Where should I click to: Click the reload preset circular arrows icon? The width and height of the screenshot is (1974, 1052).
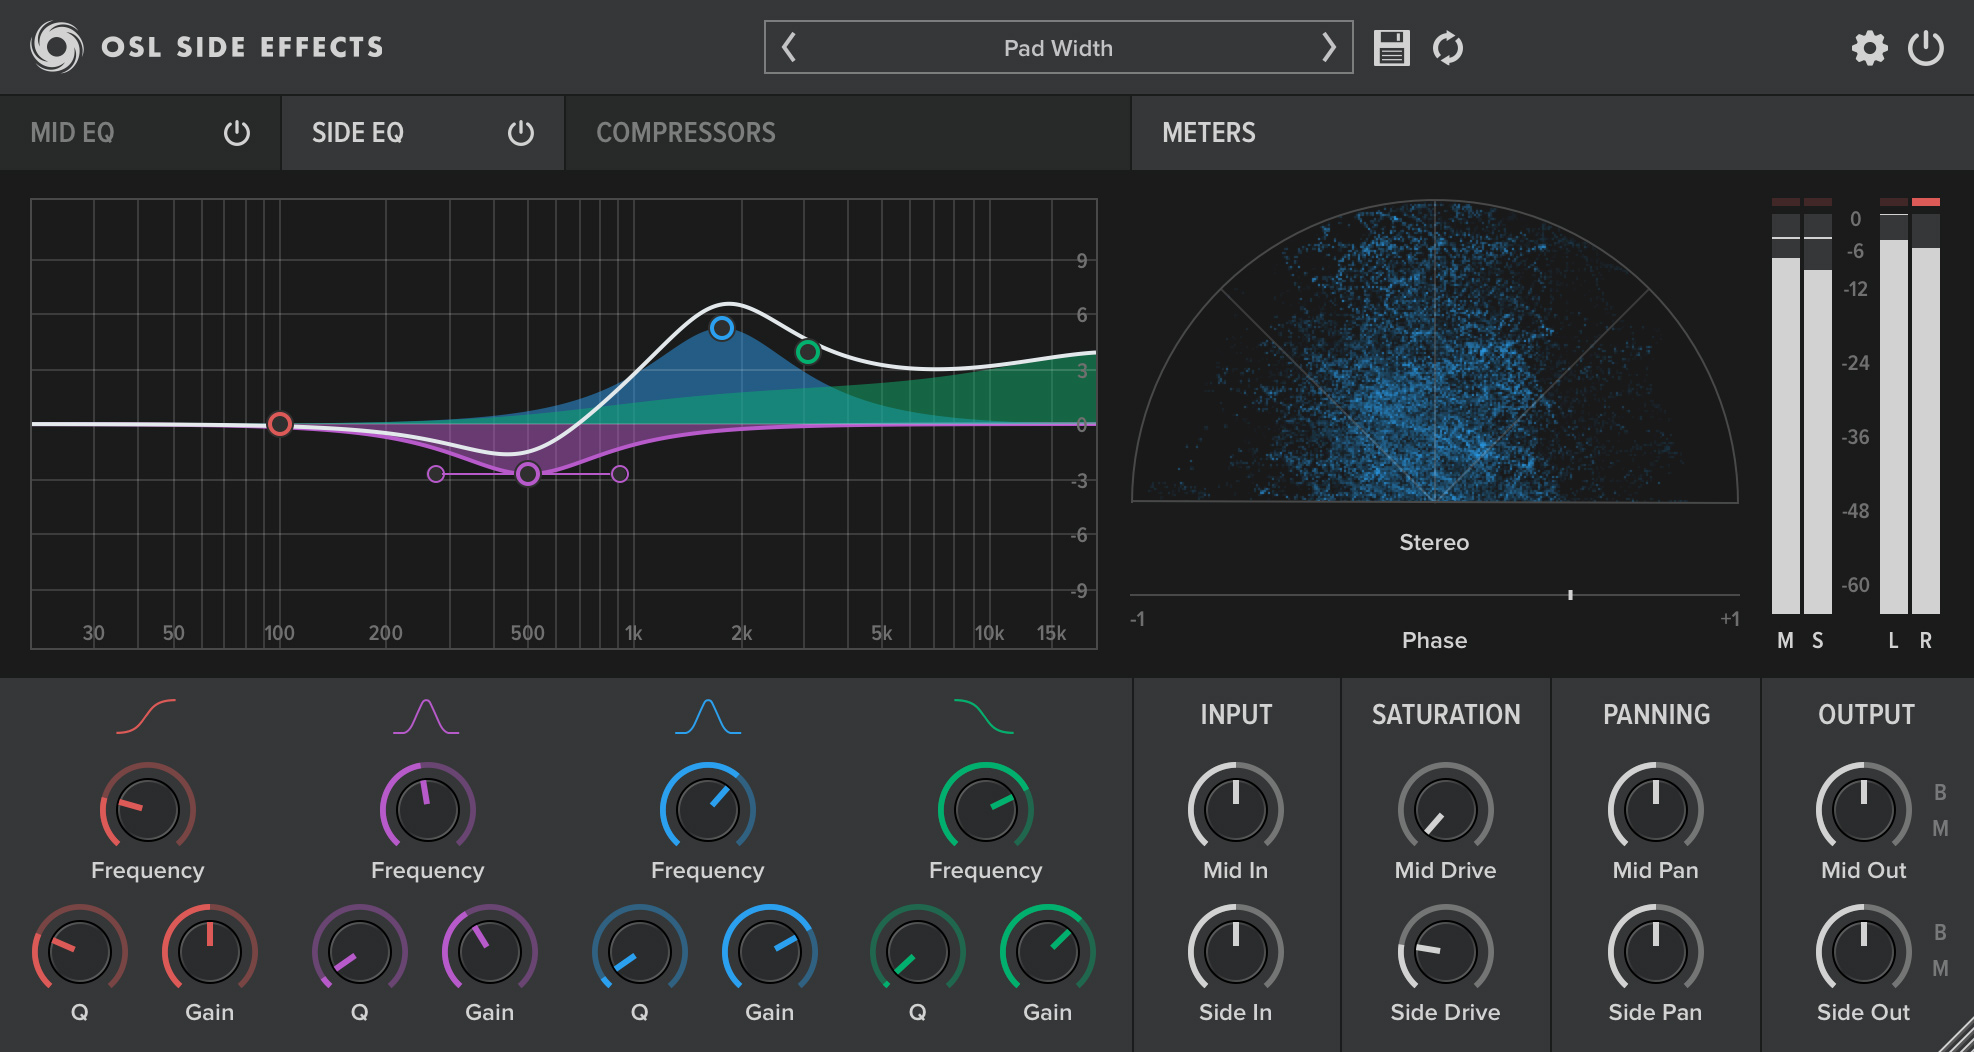click(1447, 48)
